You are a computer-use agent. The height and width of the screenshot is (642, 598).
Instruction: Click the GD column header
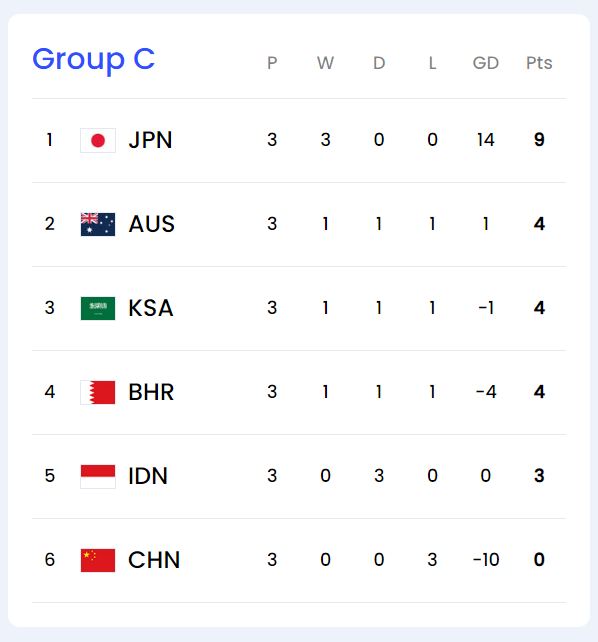point(486,63)
